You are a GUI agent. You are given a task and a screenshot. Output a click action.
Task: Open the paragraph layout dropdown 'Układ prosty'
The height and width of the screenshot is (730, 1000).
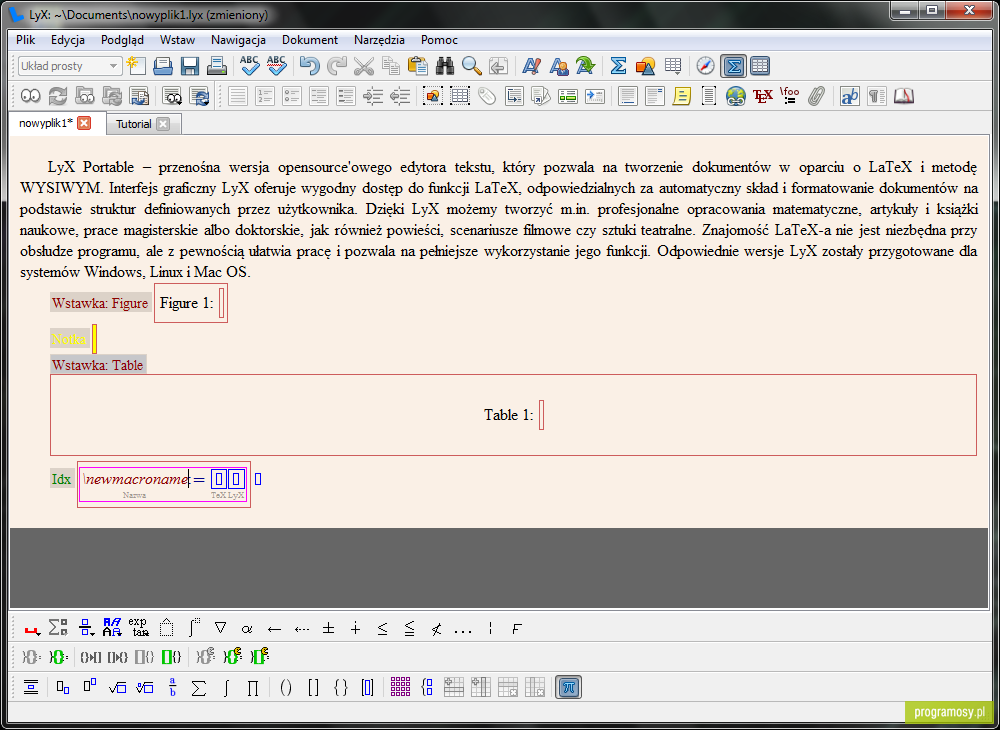click(x=70, y=66)
